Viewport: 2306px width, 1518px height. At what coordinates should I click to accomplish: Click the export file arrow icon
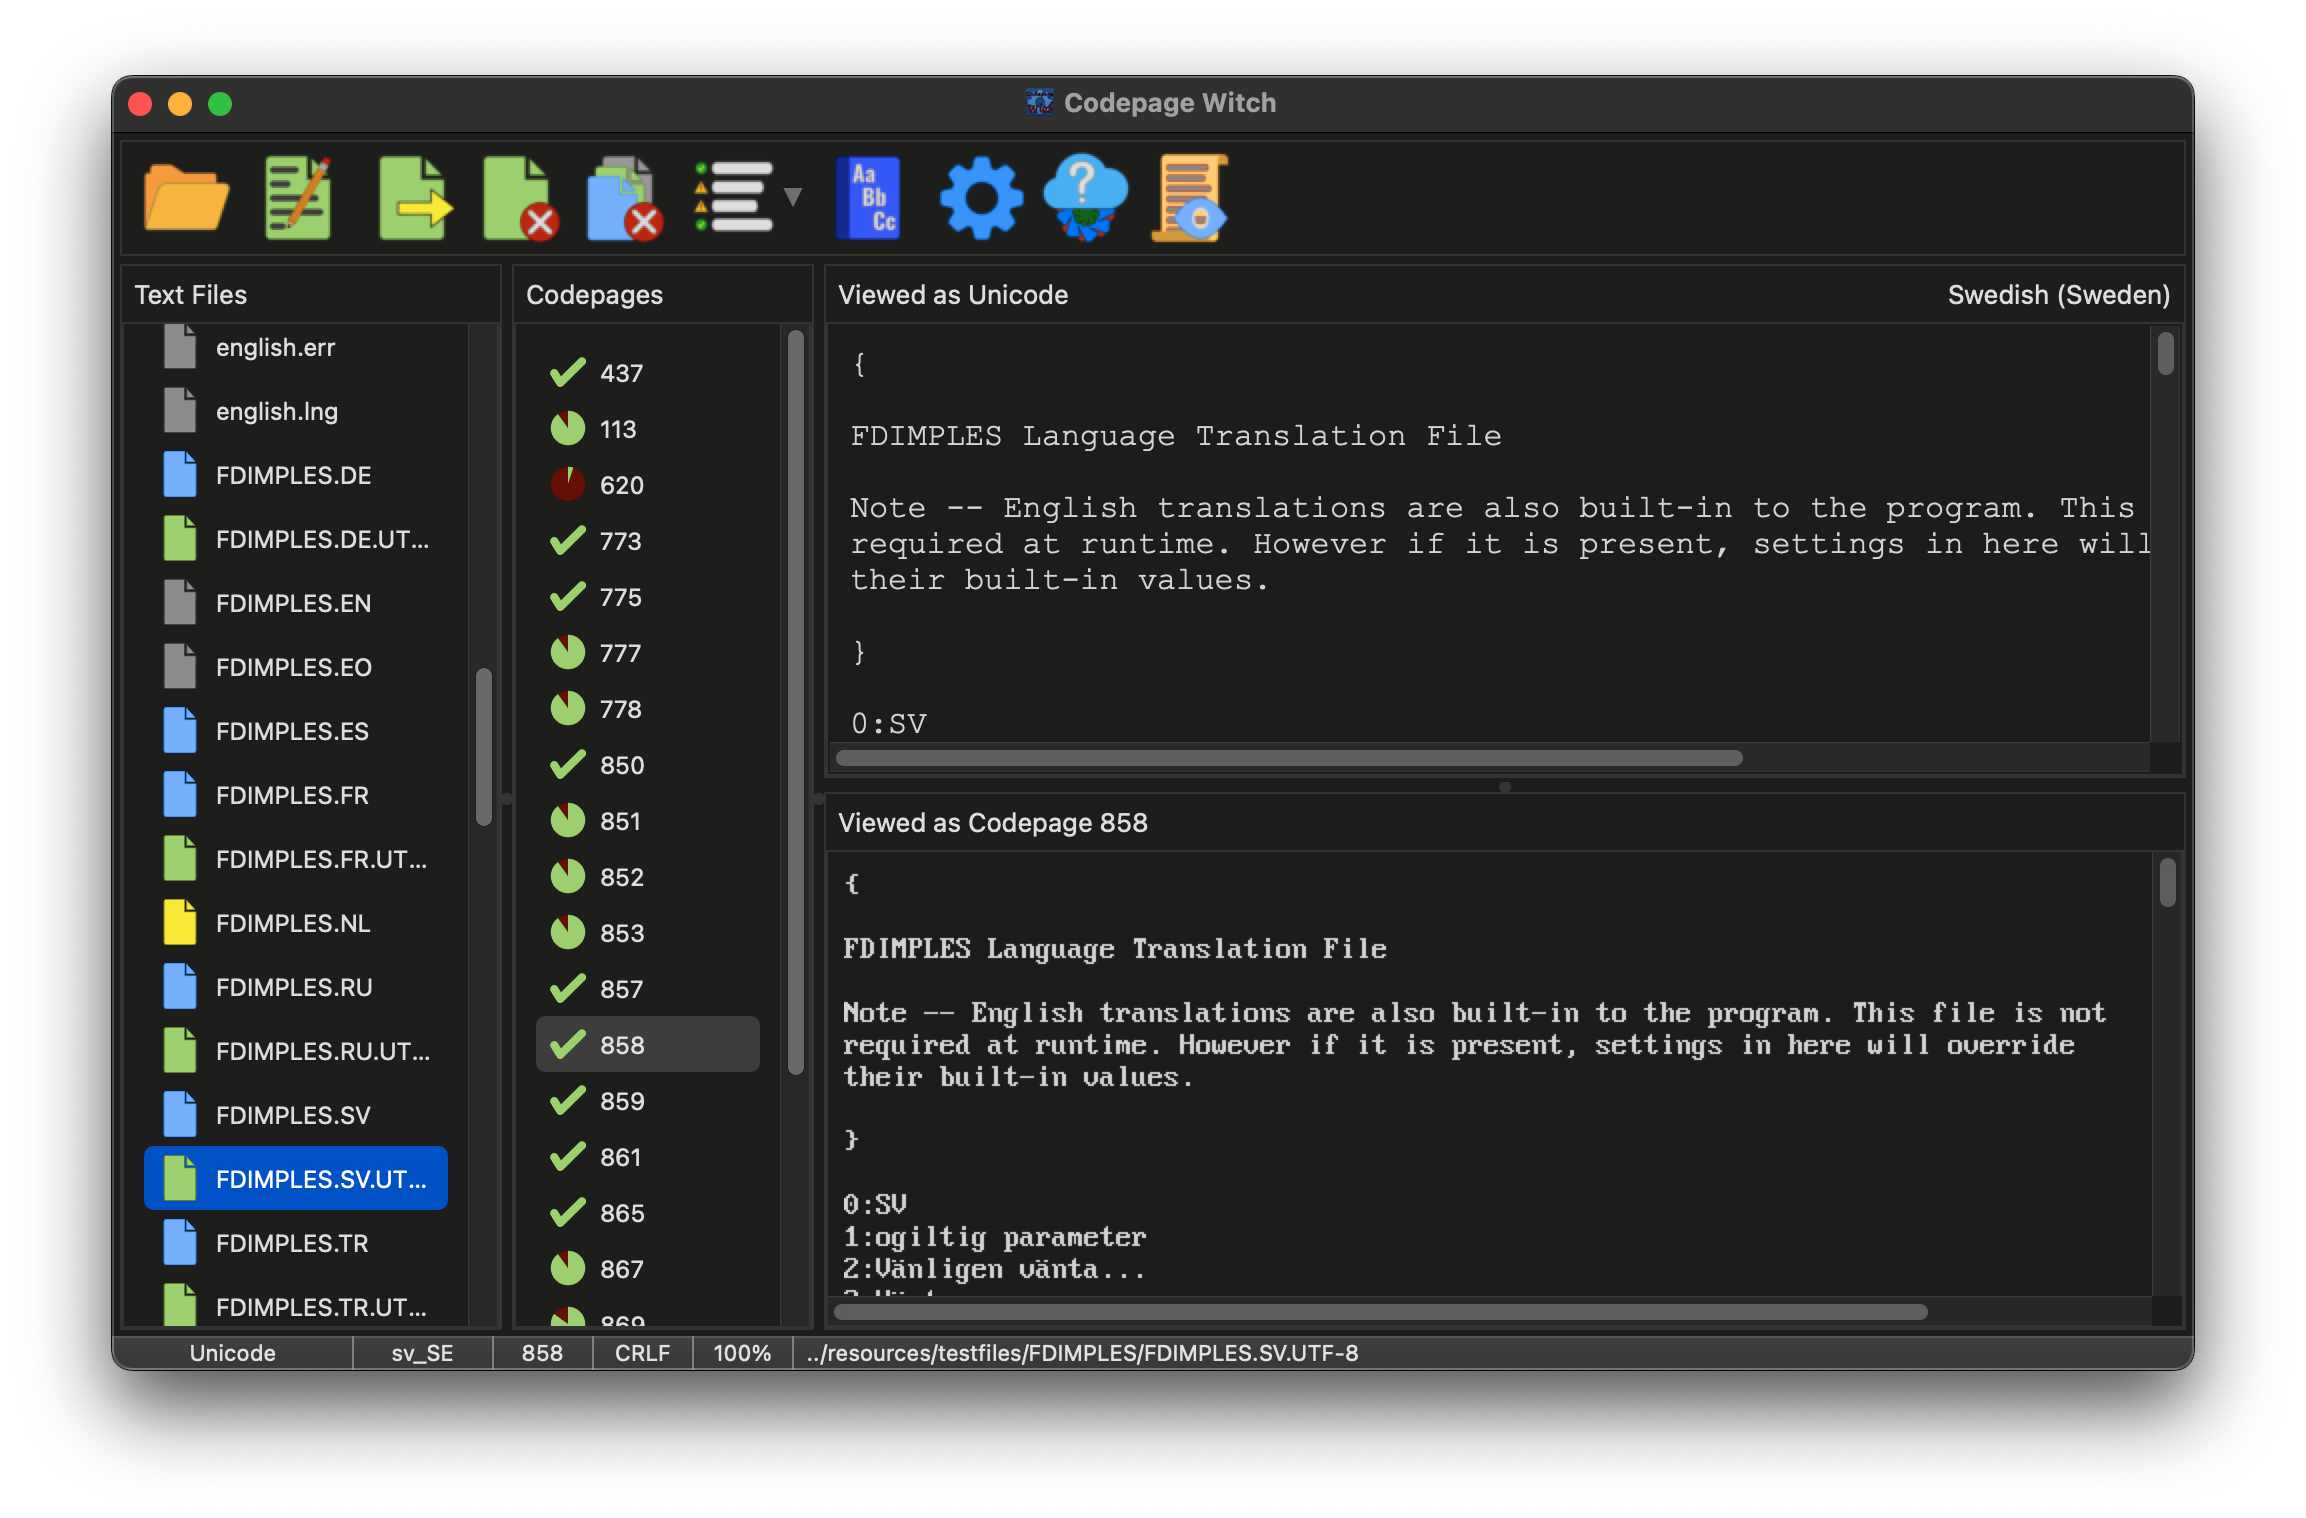pos(414,197)
